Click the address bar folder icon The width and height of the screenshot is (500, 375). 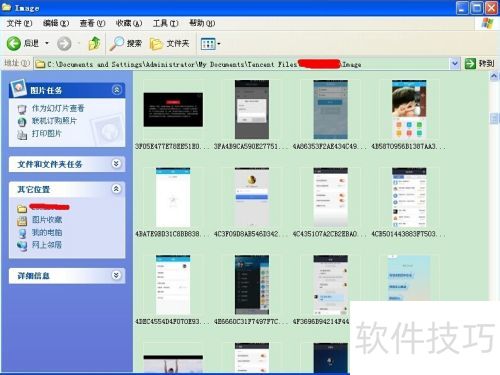40,64
